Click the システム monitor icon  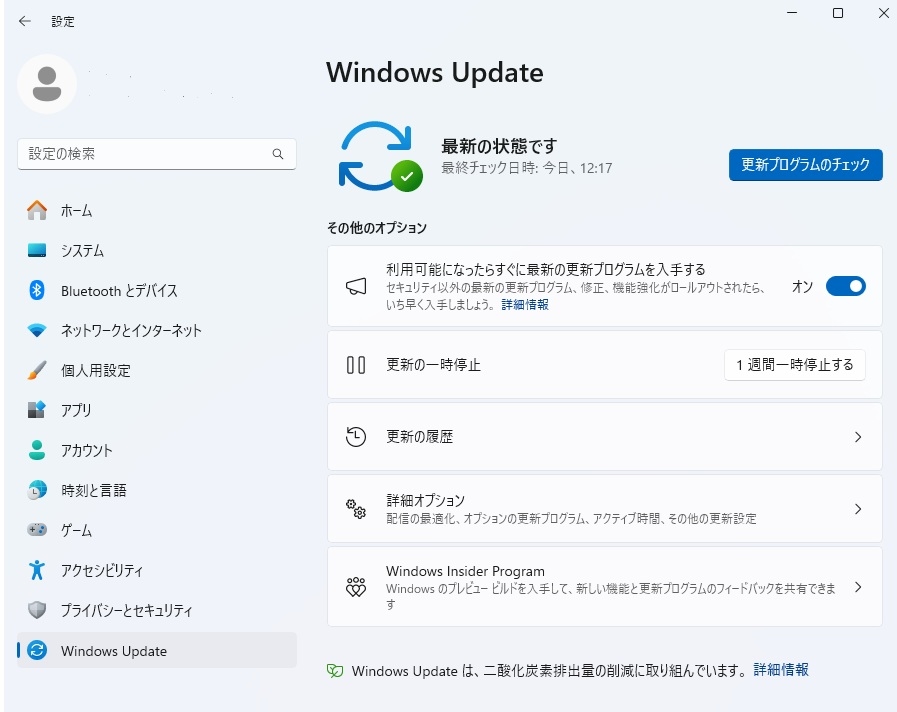tap(37, 250)
